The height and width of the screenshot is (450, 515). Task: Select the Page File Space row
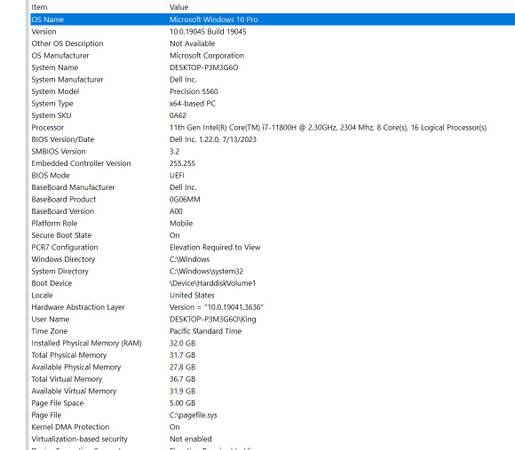coord(272,404)
